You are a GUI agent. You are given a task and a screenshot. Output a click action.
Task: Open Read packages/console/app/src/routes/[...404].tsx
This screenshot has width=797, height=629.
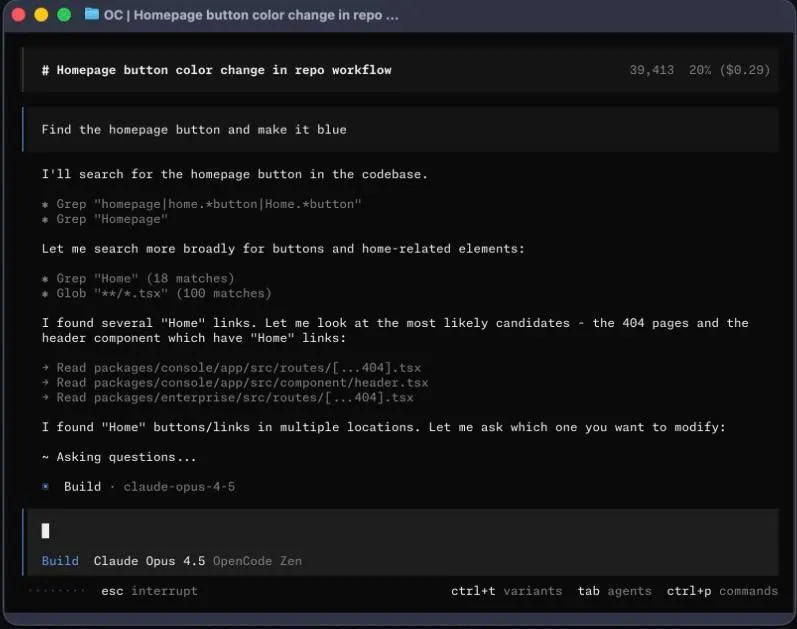(x=231, y=368)
